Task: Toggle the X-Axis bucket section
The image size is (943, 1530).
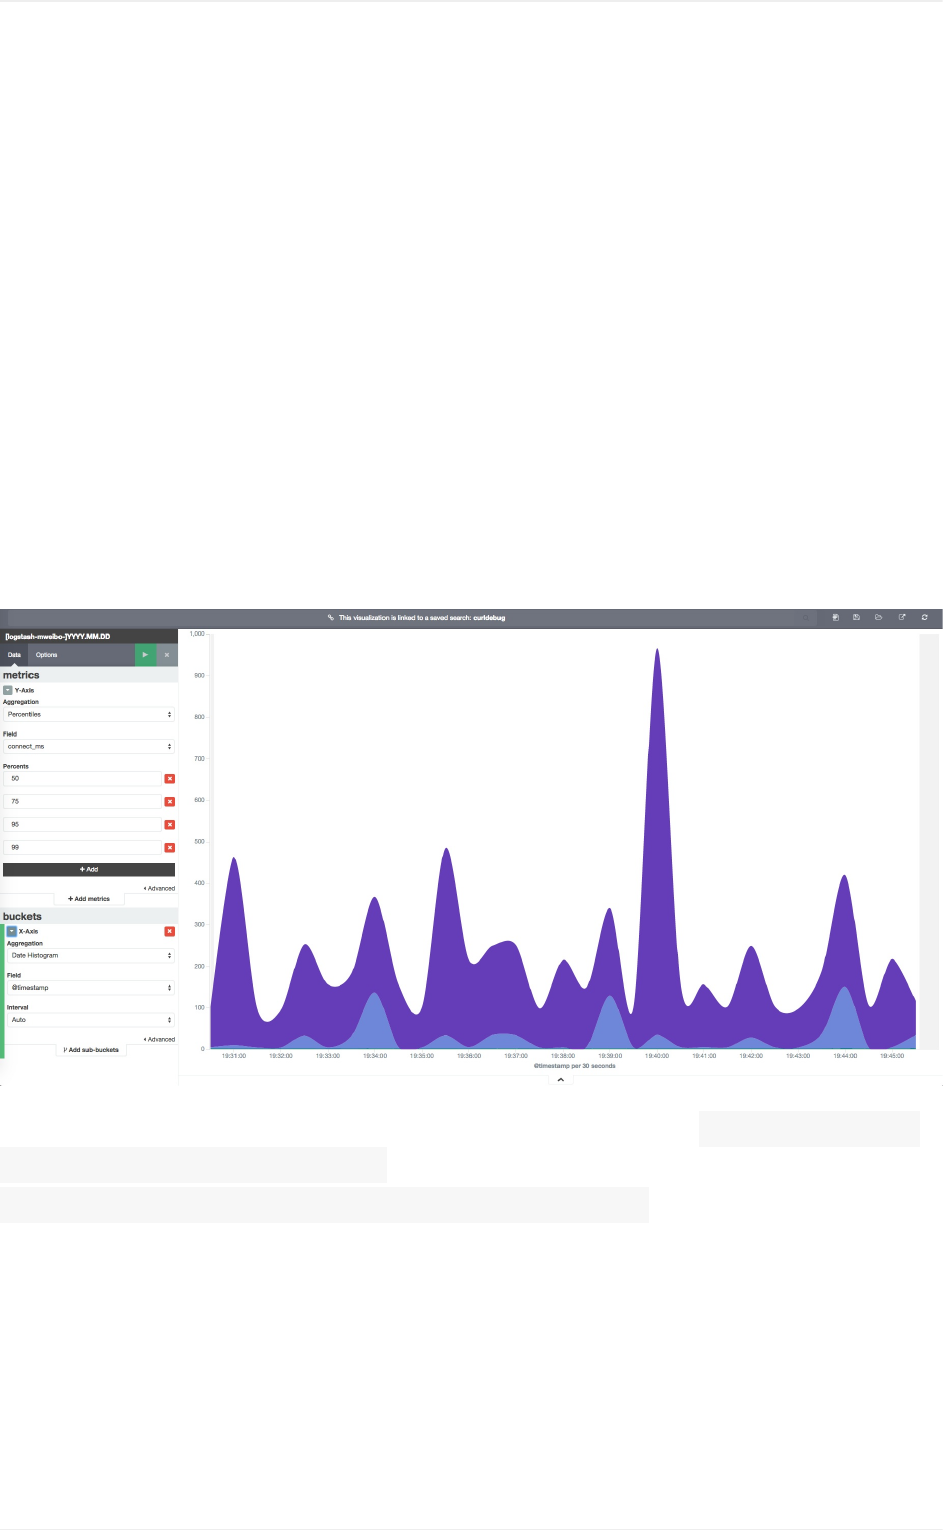Action: pyautogui.click(x=12, y=932)
